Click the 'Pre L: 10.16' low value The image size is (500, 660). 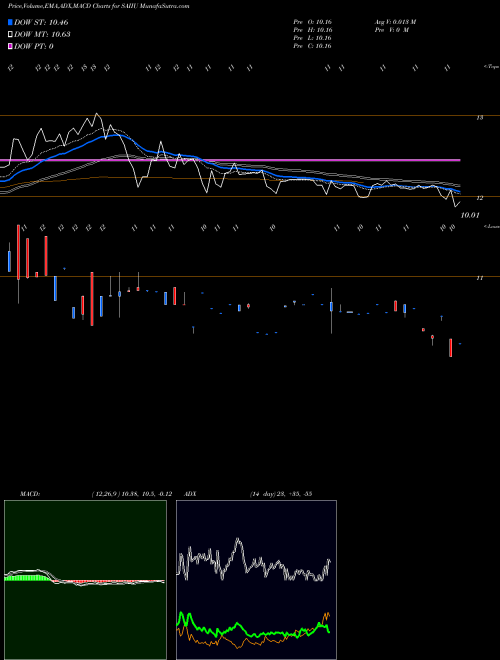pyautogui.click(x=313, y=38)
